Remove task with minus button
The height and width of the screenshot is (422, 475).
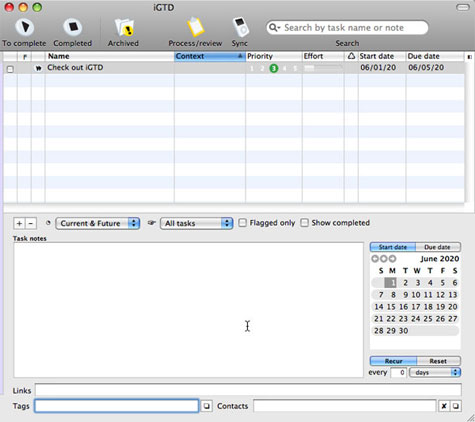pyautogui.click(x=31, y=223)
